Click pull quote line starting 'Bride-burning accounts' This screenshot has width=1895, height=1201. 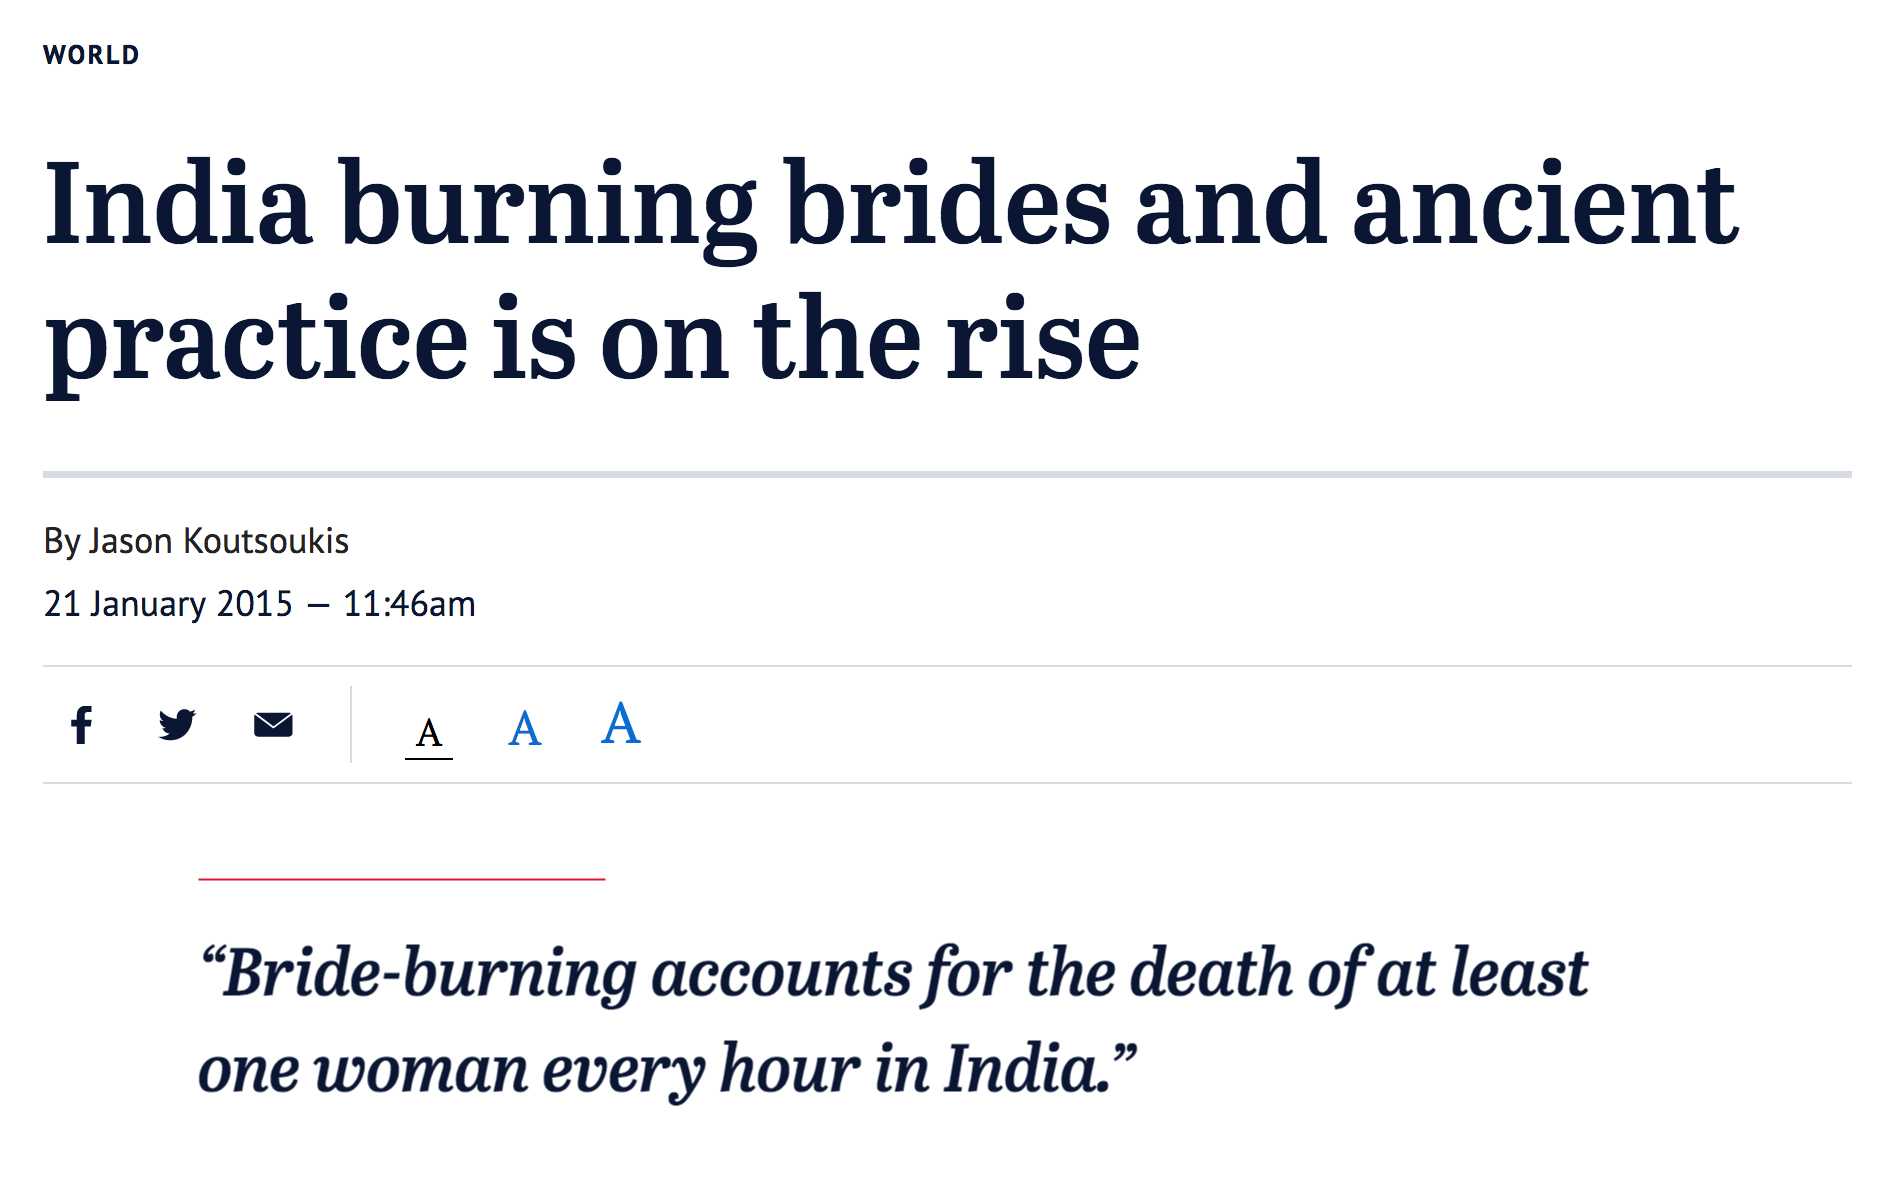pyautogui.click(x=893, y=973)
